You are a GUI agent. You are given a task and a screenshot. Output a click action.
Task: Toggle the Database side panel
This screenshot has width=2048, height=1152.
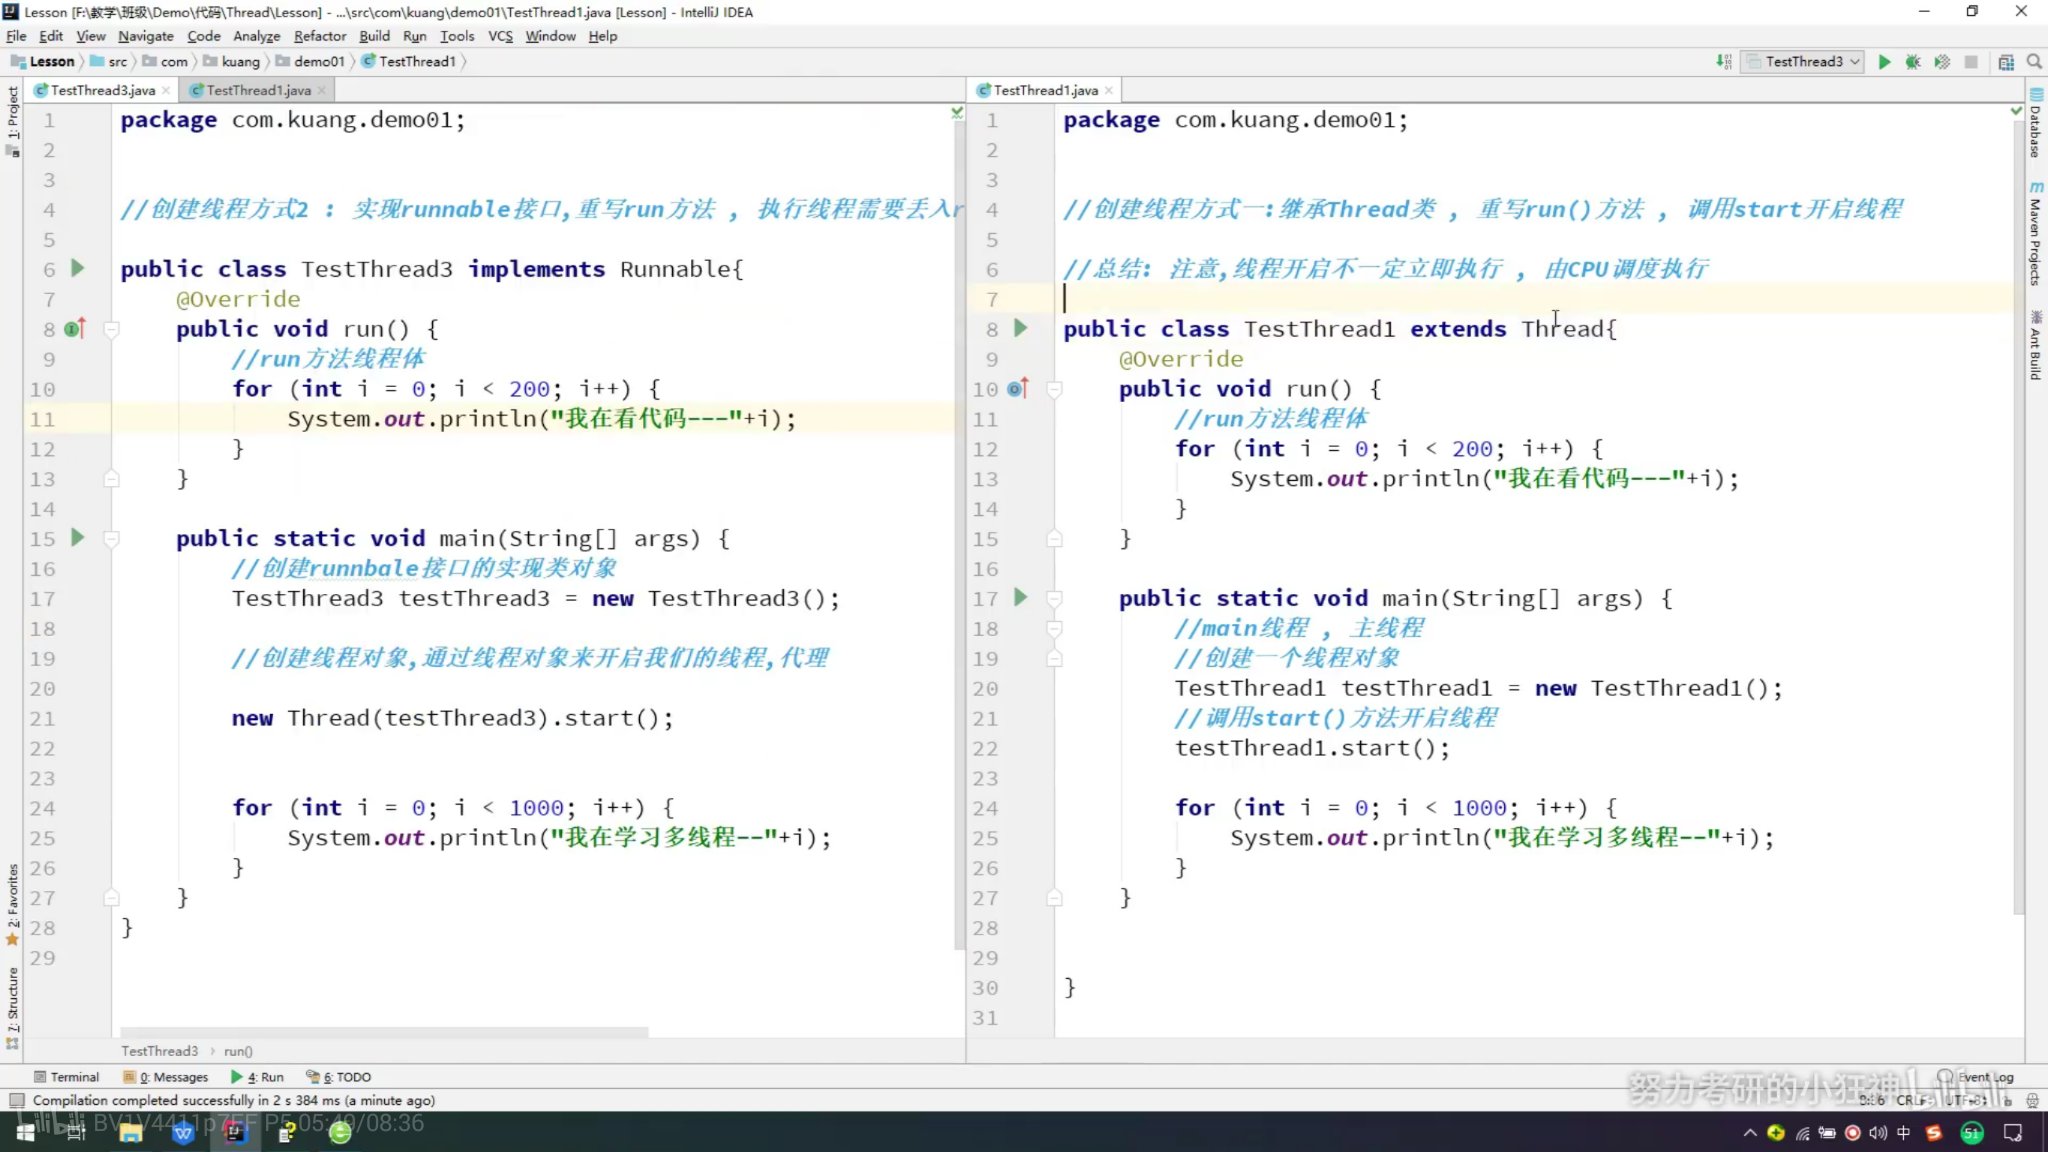pos(2036,123)
